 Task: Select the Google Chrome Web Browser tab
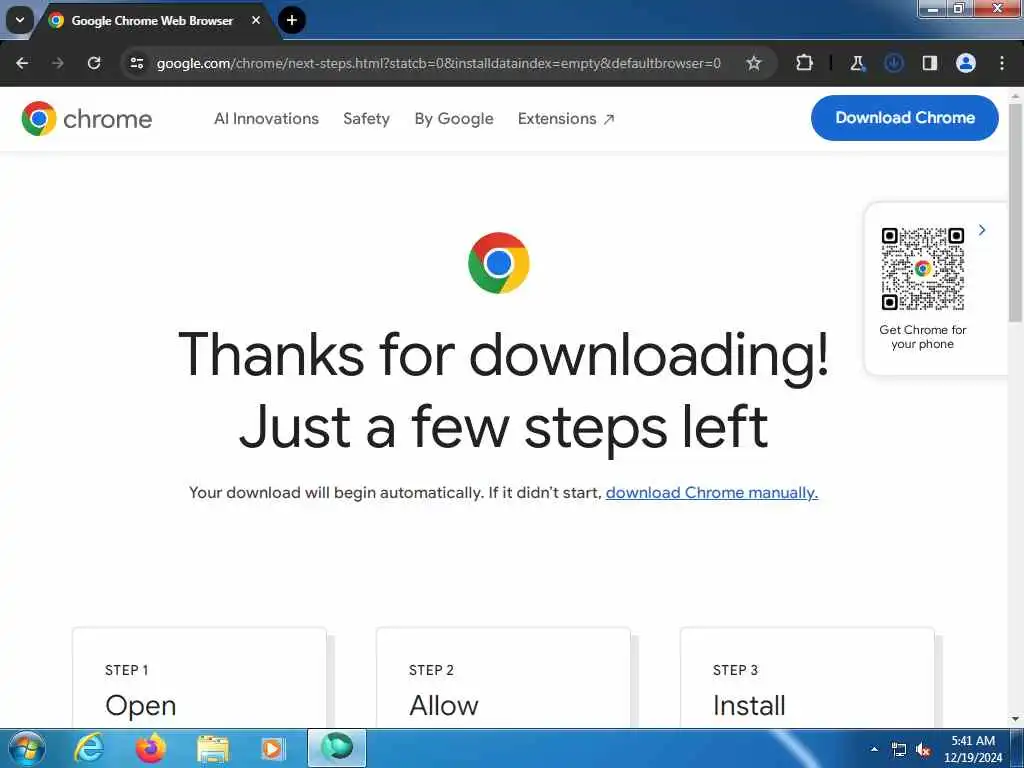pos(152,21)
